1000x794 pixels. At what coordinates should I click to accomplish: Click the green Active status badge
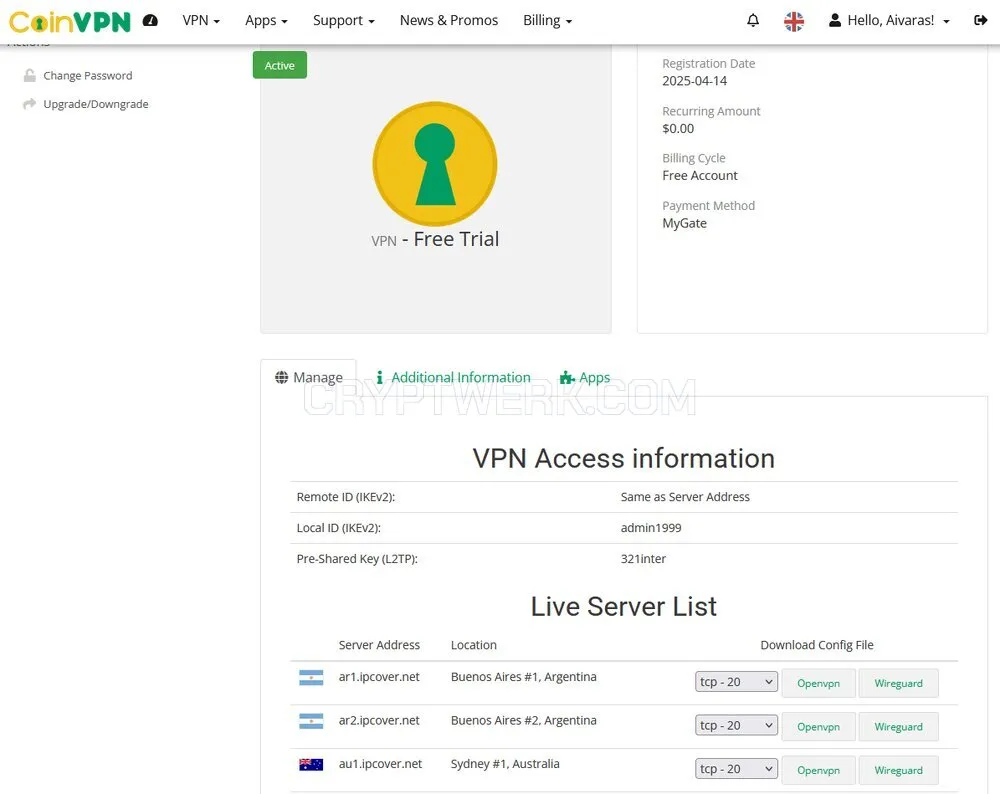coord(279,65)
